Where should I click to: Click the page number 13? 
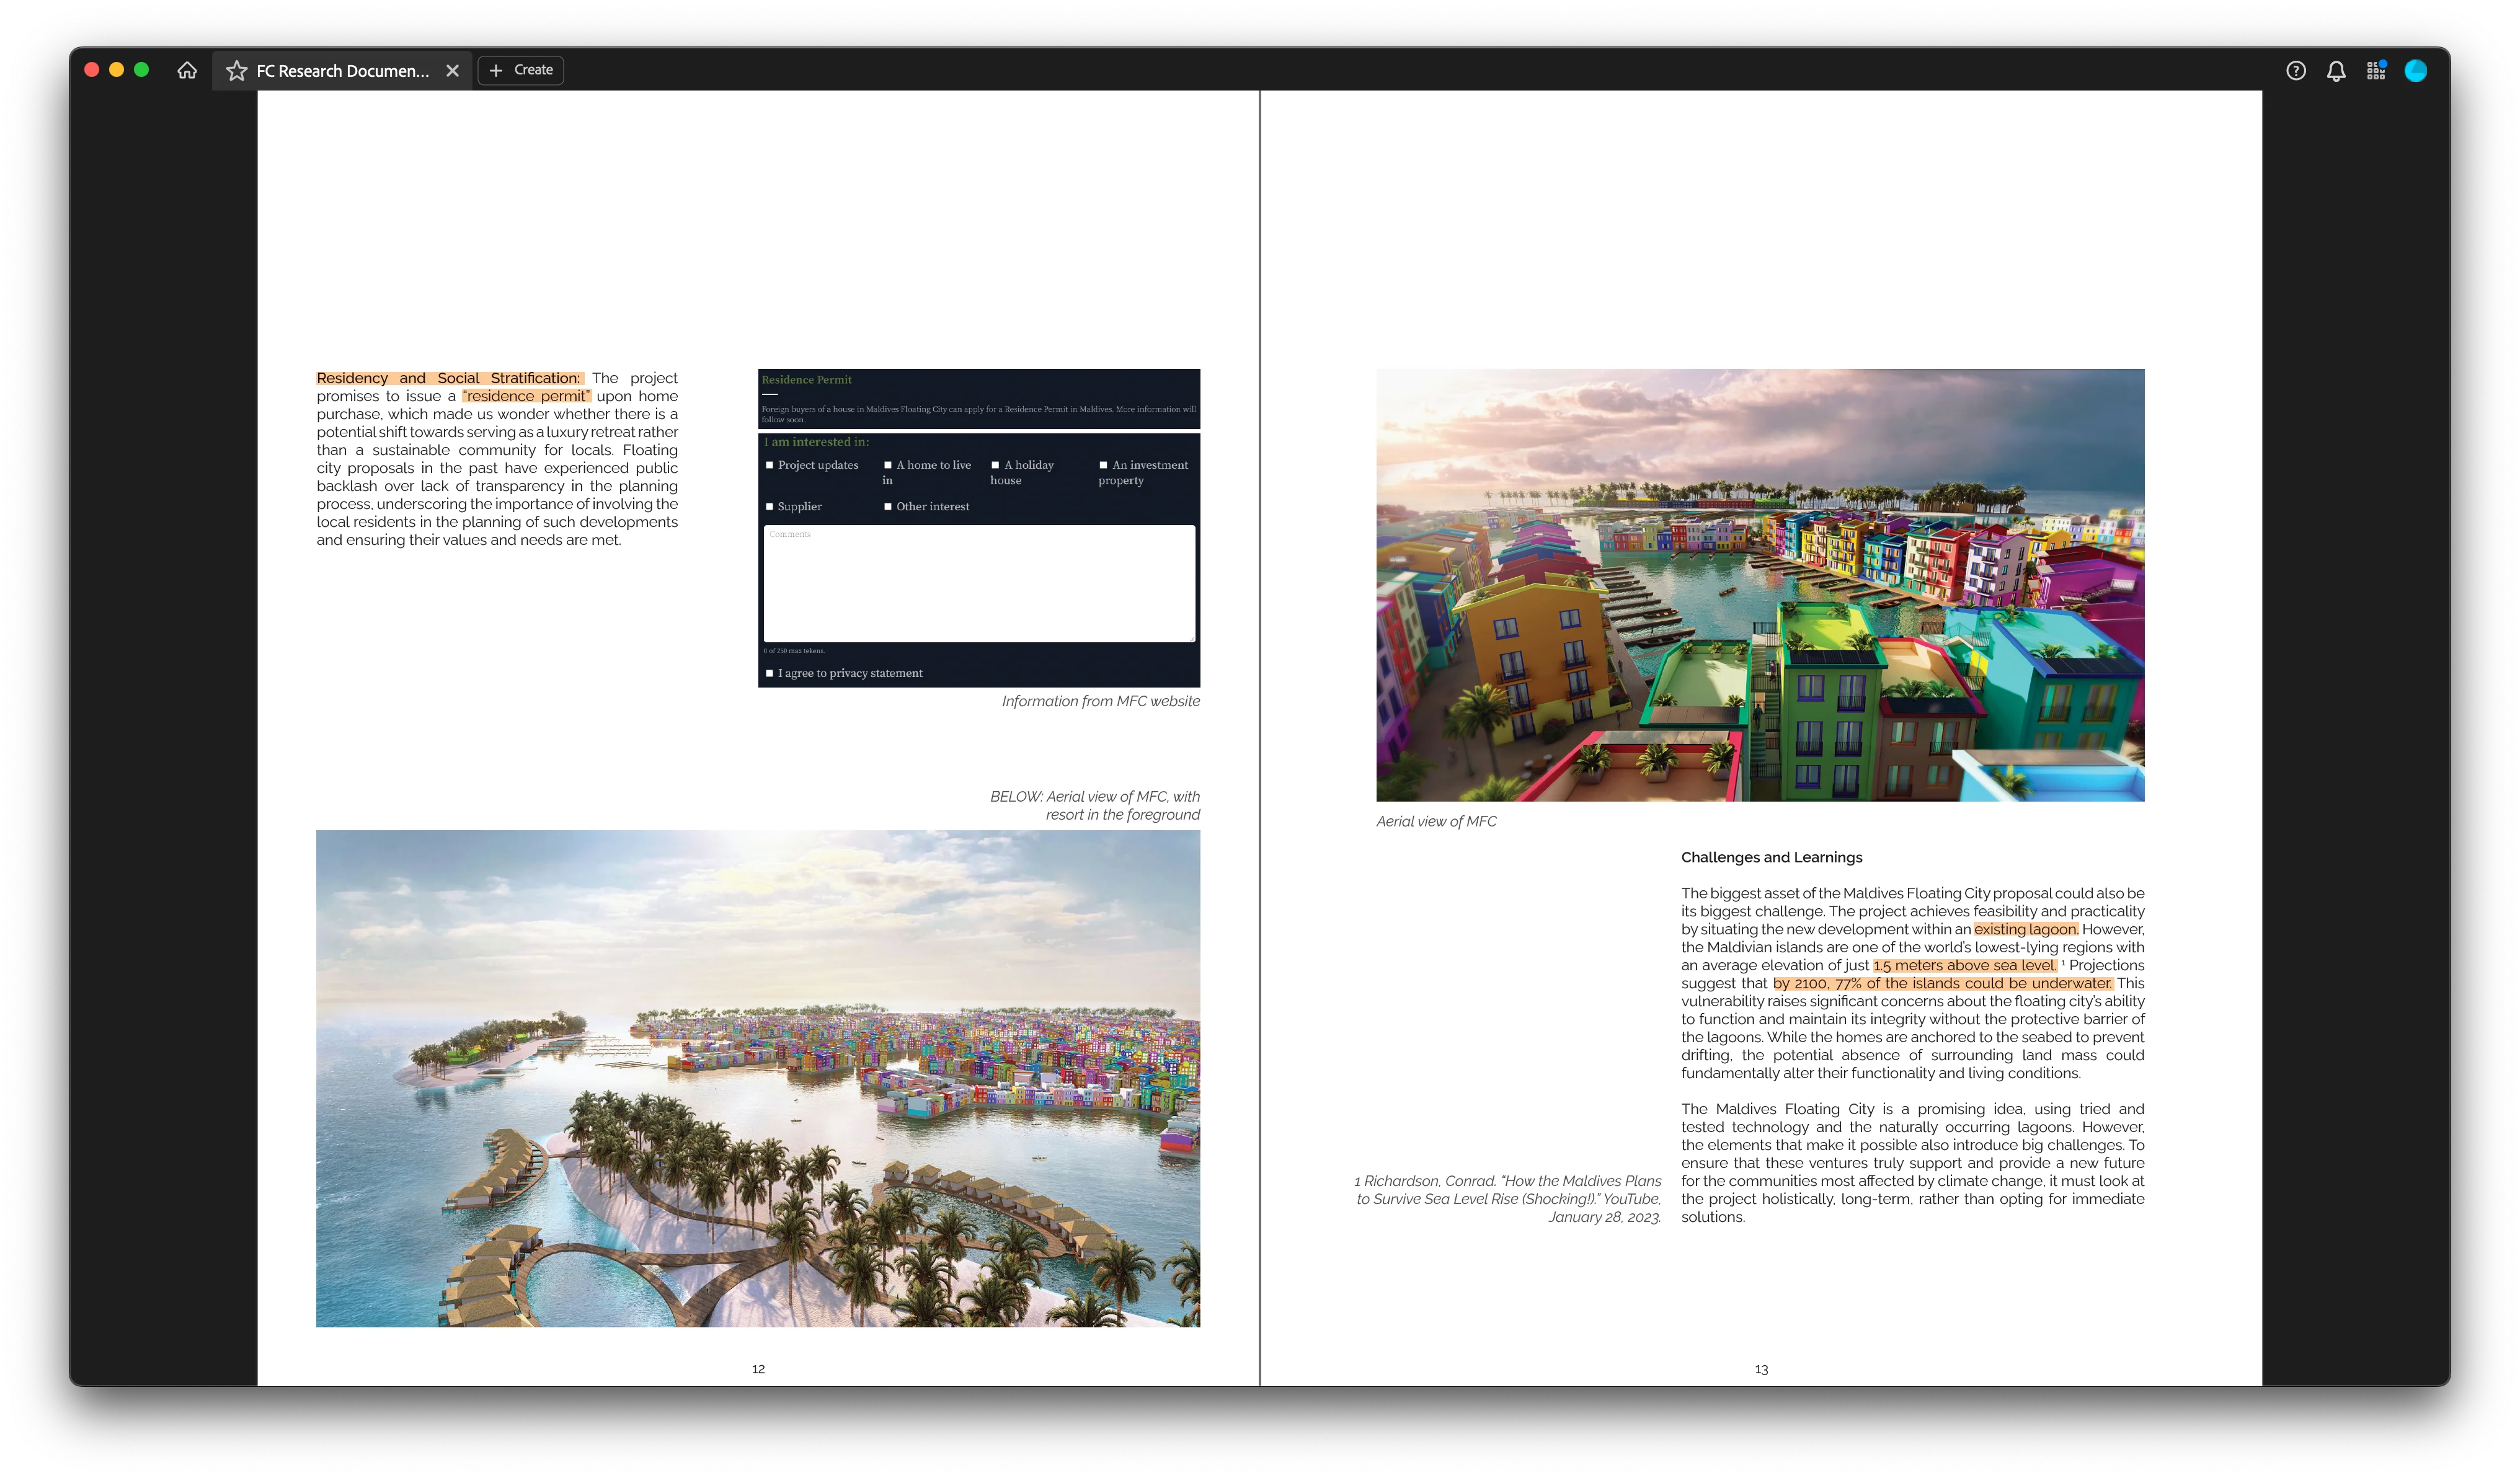(x=1761, y=1369)
